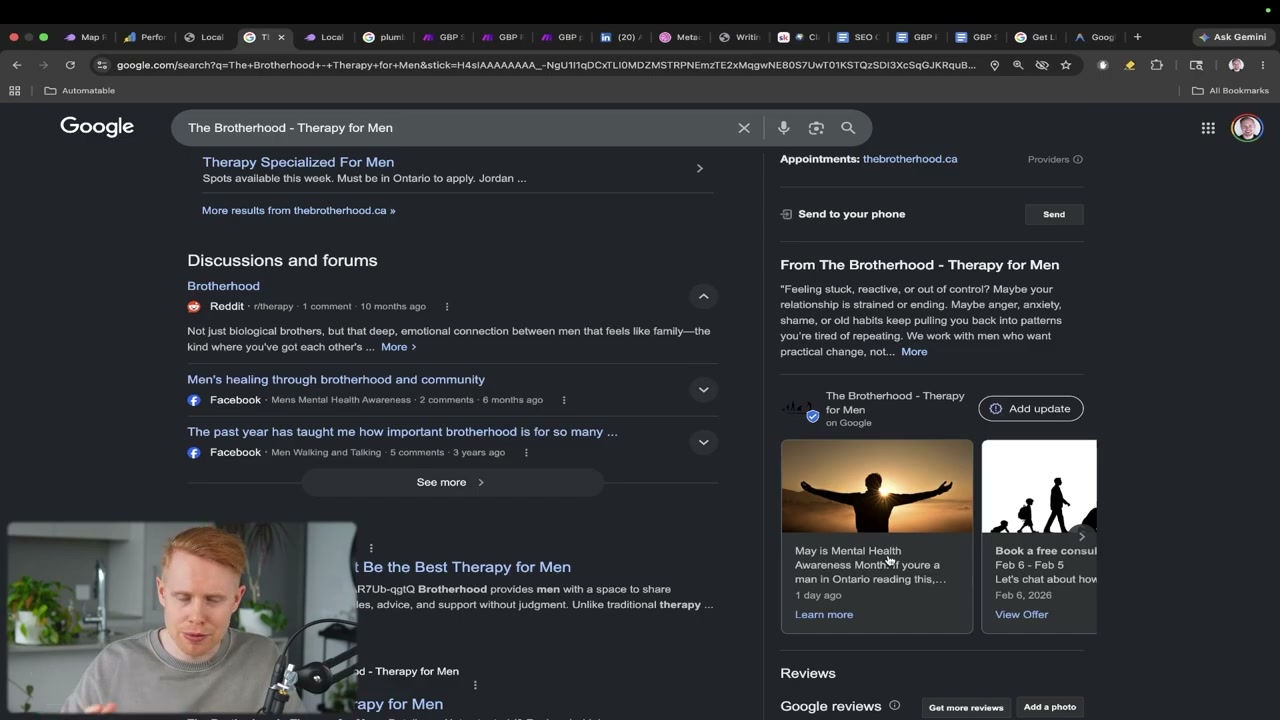Click the 'From The Brotherhood - Therapy for Men' heading

(x=920, y=265)
